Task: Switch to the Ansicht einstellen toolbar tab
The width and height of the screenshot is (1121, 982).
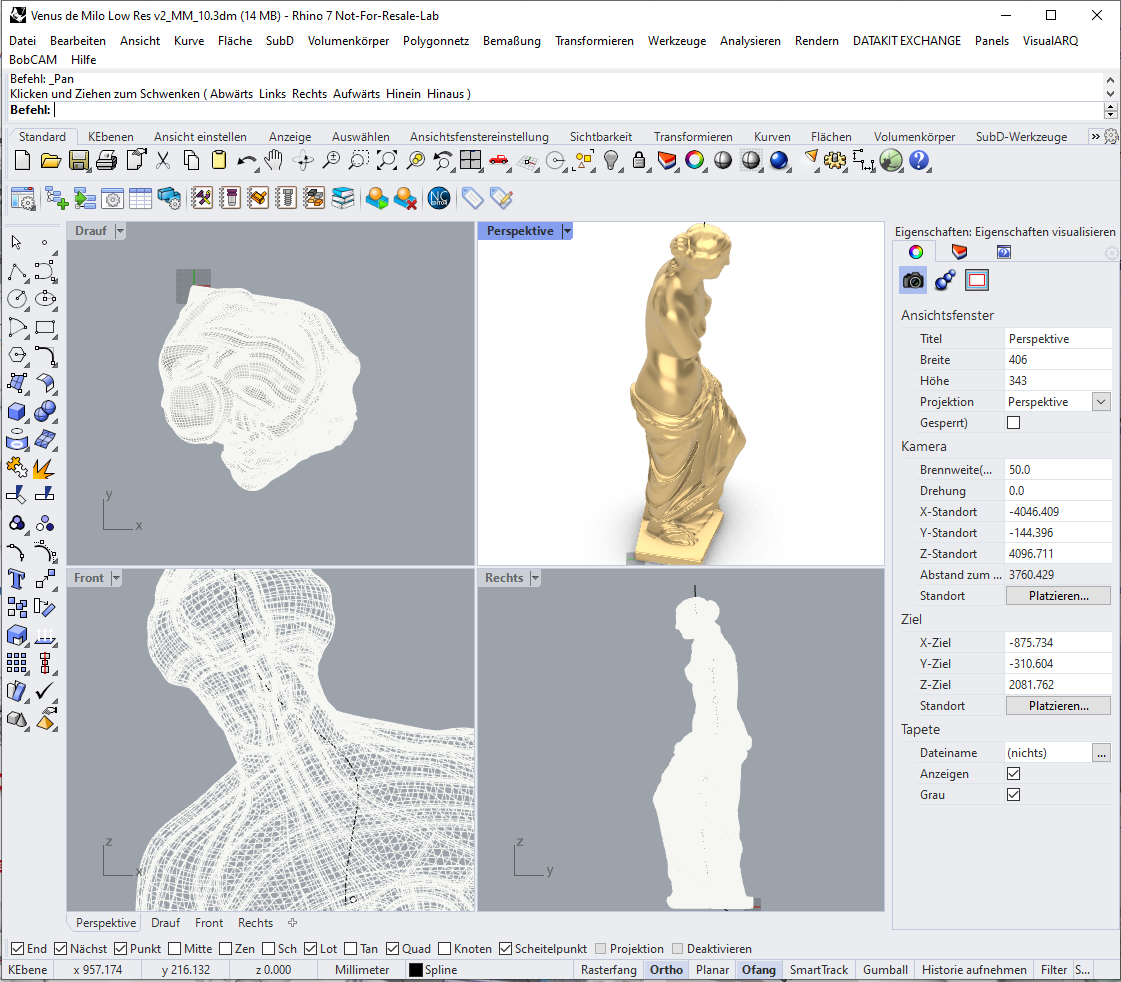Action: pyautogui.click(x=200, y=137)
